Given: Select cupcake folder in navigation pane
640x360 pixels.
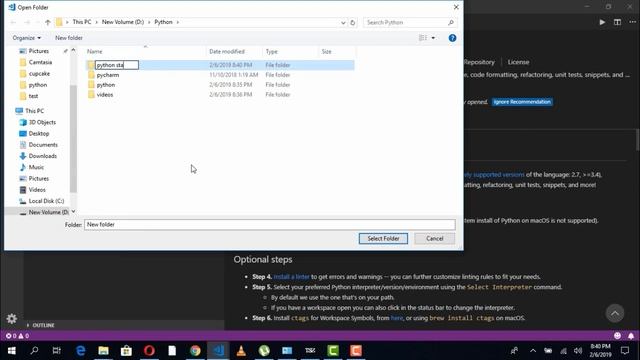Looking at the screenshot, I should pyautogui.click(x=39, y=74).
